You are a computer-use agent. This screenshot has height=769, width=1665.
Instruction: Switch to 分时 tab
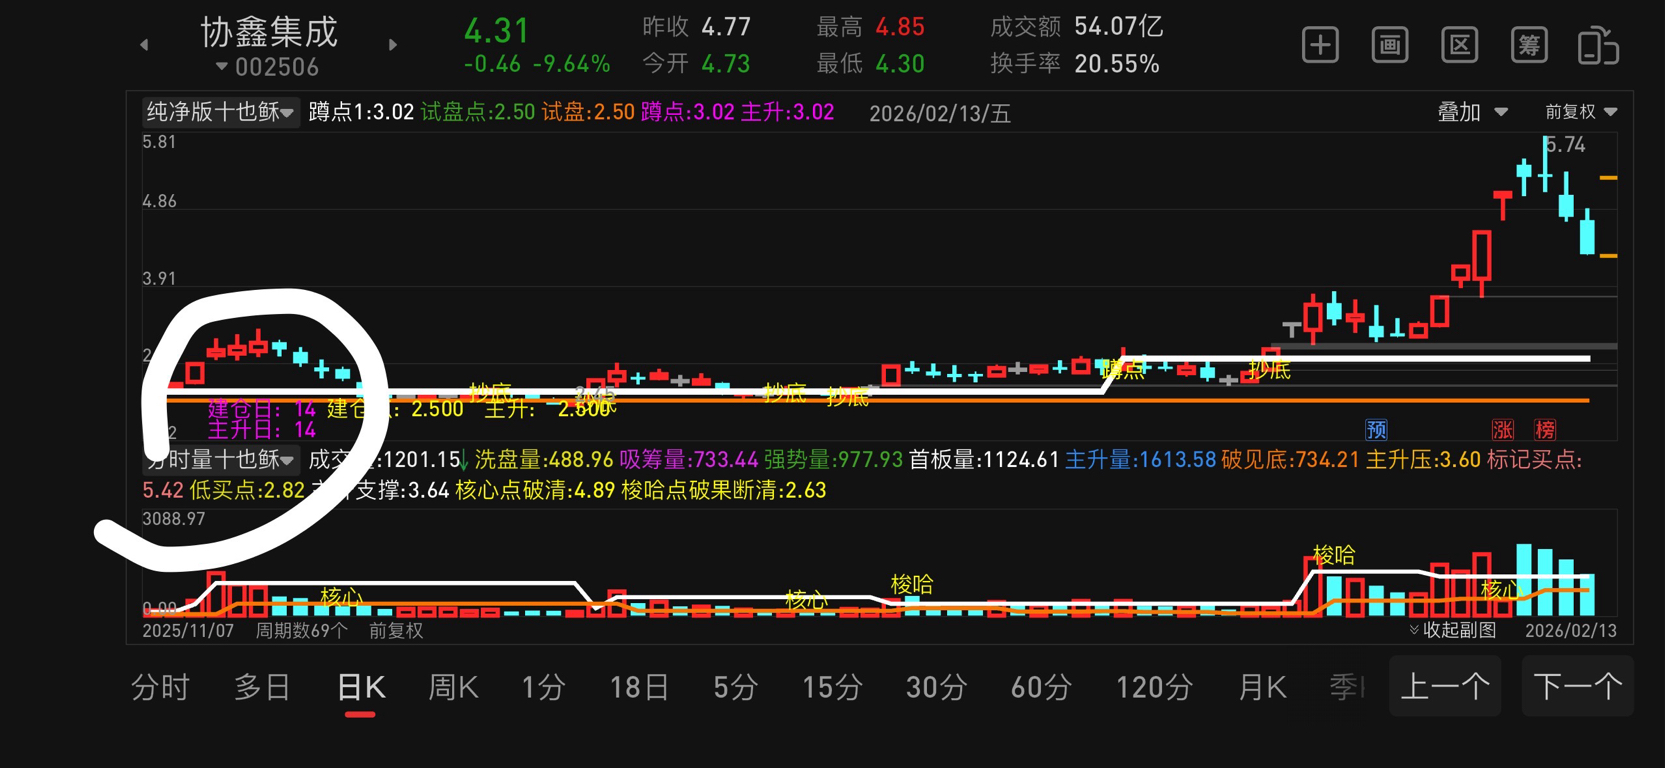tap(160, 688)
